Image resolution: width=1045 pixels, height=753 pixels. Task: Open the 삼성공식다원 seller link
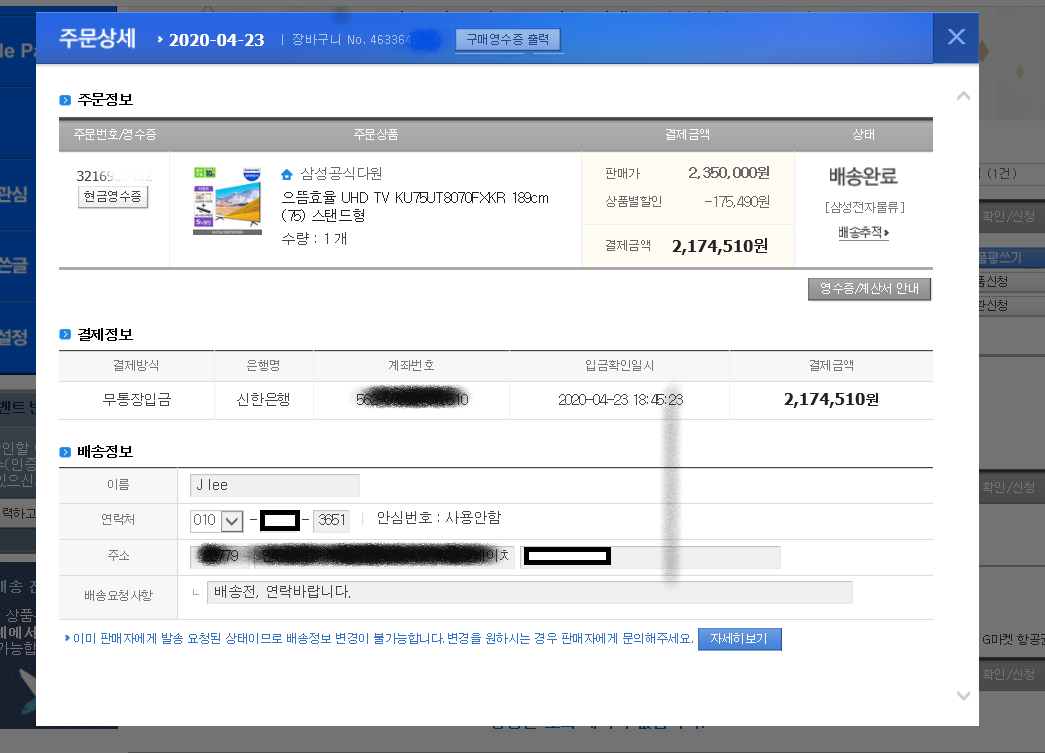pos(341,174)
